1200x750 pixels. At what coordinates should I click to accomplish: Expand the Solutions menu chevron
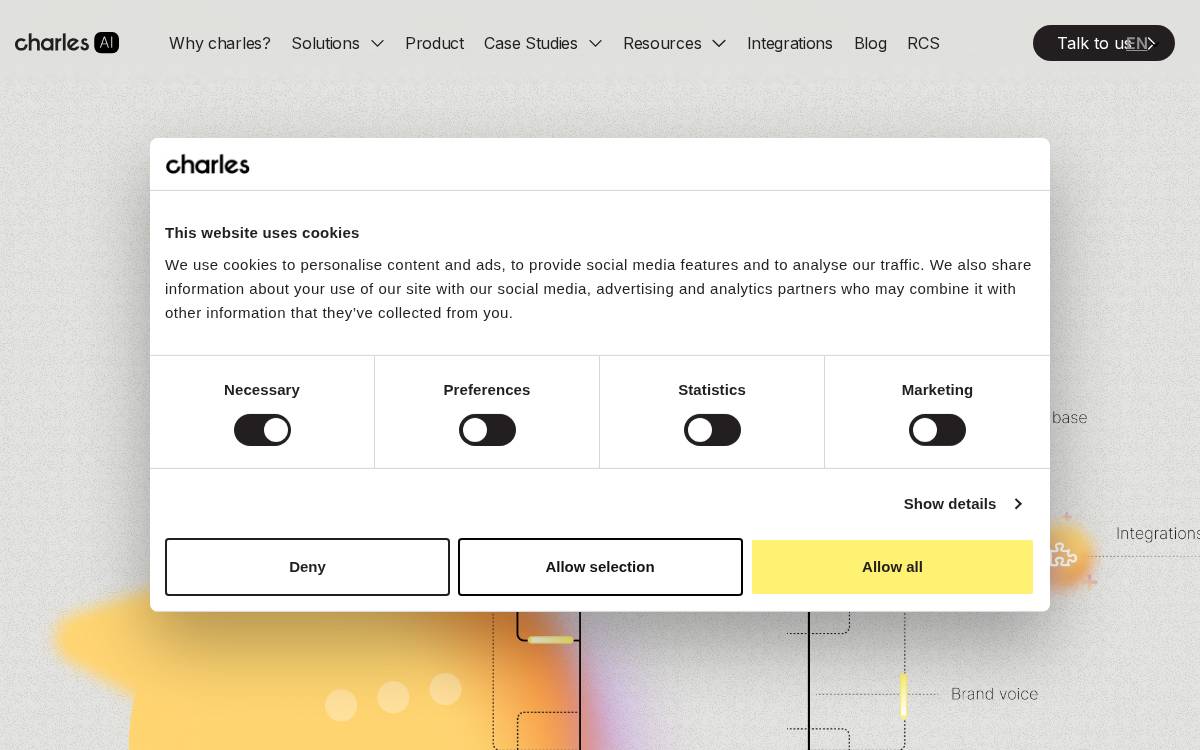coord(377,43)
